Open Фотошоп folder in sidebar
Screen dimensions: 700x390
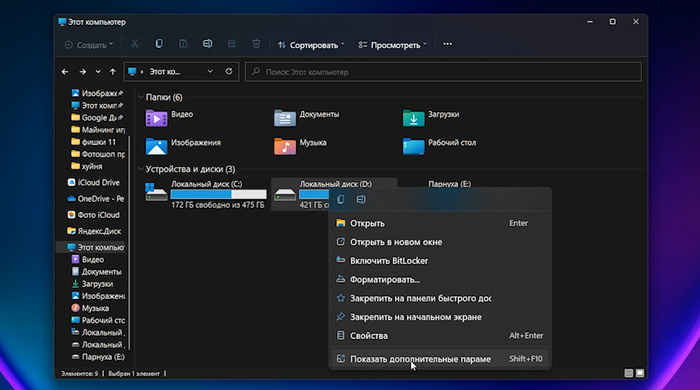[x=98, y=154]
